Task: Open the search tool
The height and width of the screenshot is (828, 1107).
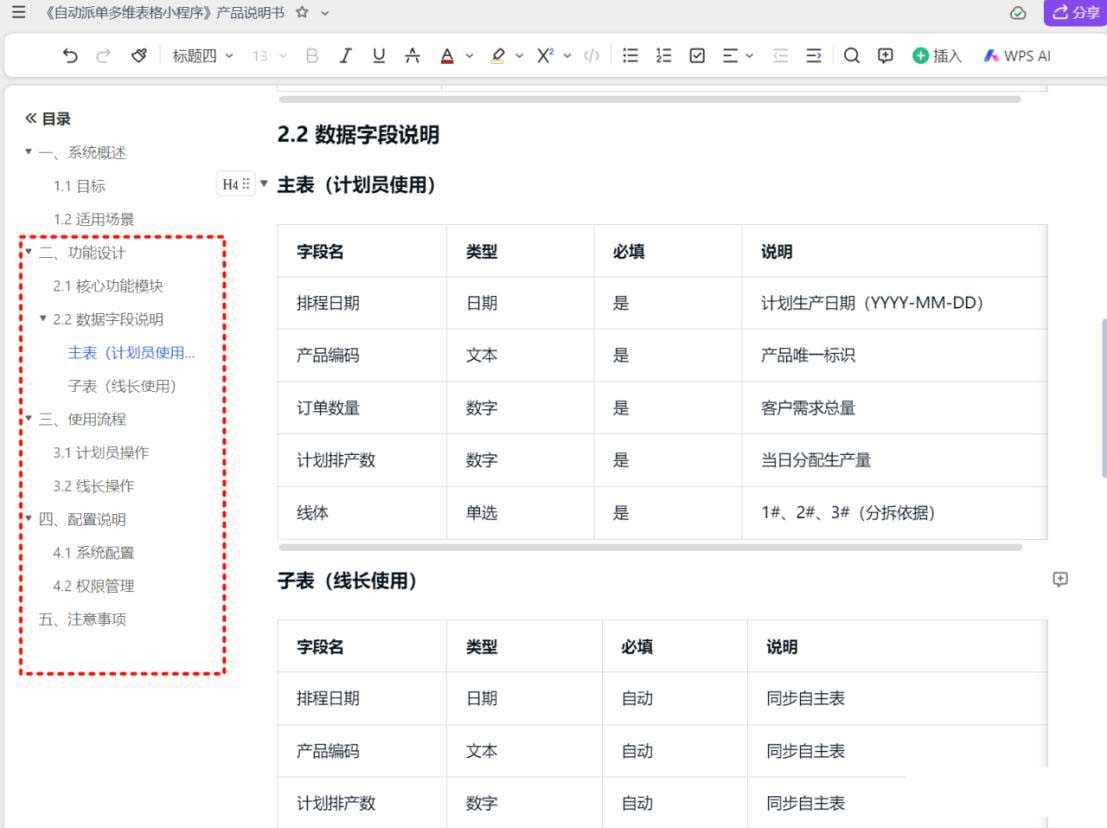Action: 851,56
